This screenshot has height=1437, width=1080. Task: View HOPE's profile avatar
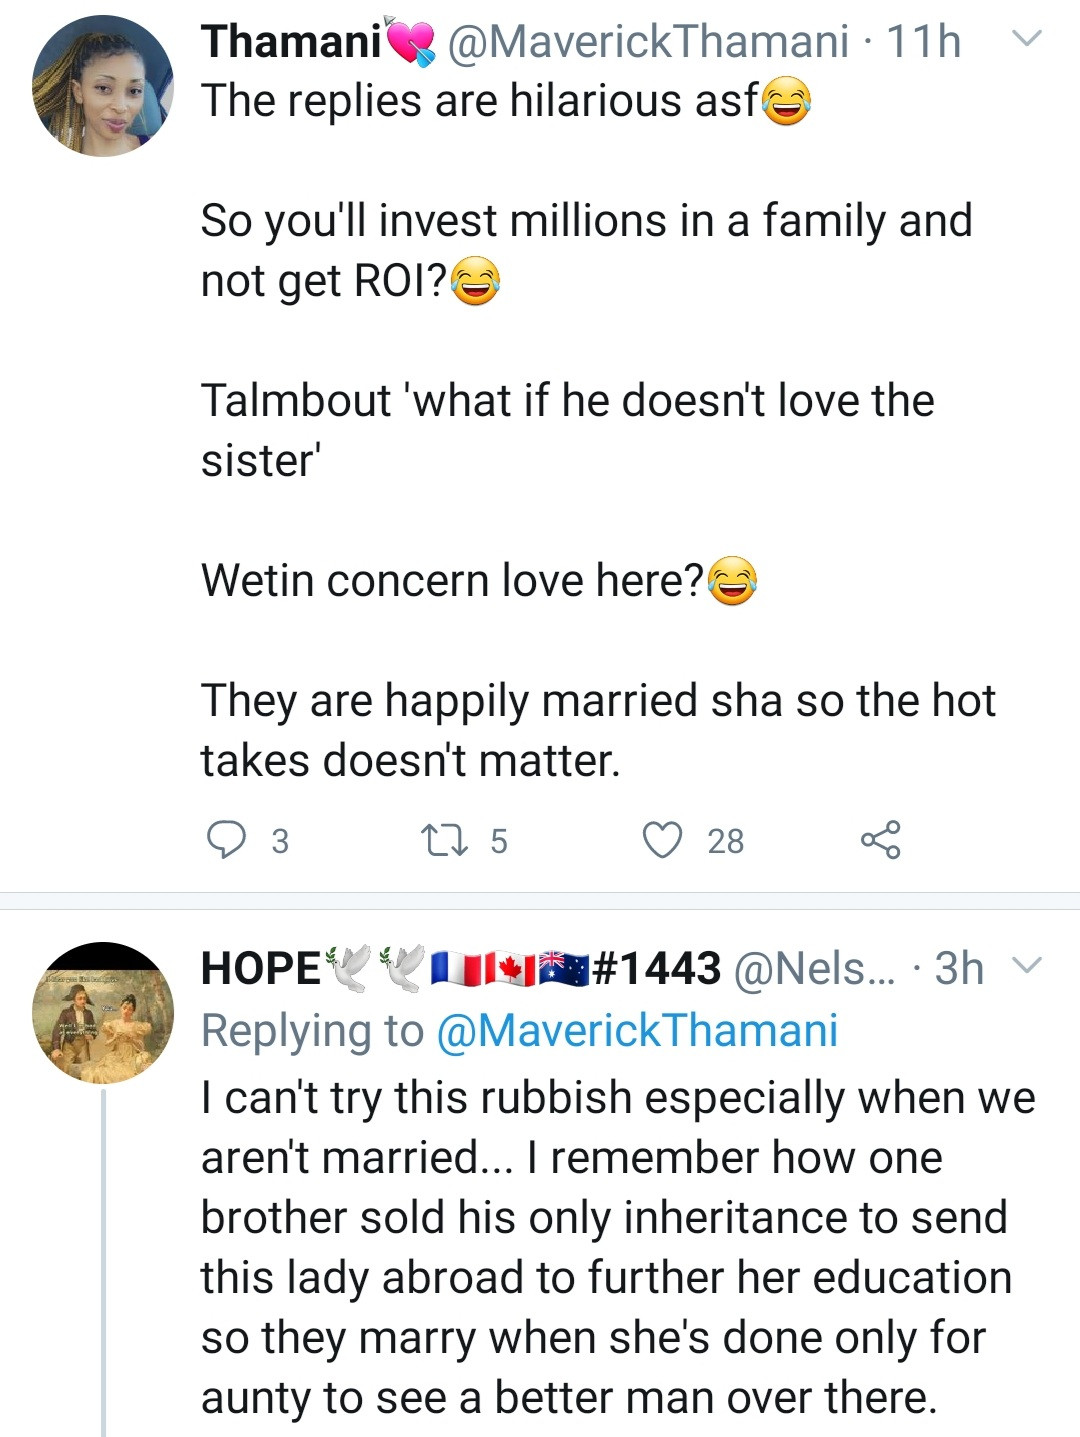point(103,1012)
